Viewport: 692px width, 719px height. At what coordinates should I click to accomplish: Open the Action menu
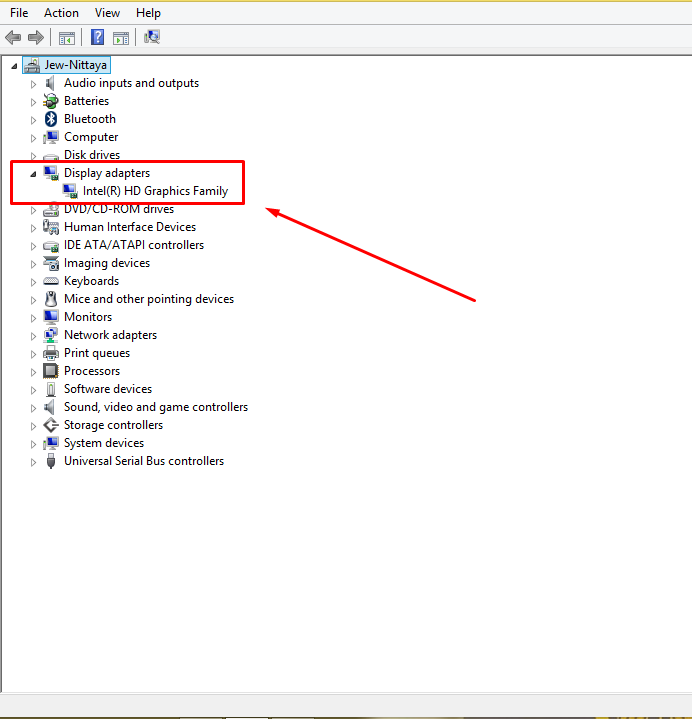61,13
